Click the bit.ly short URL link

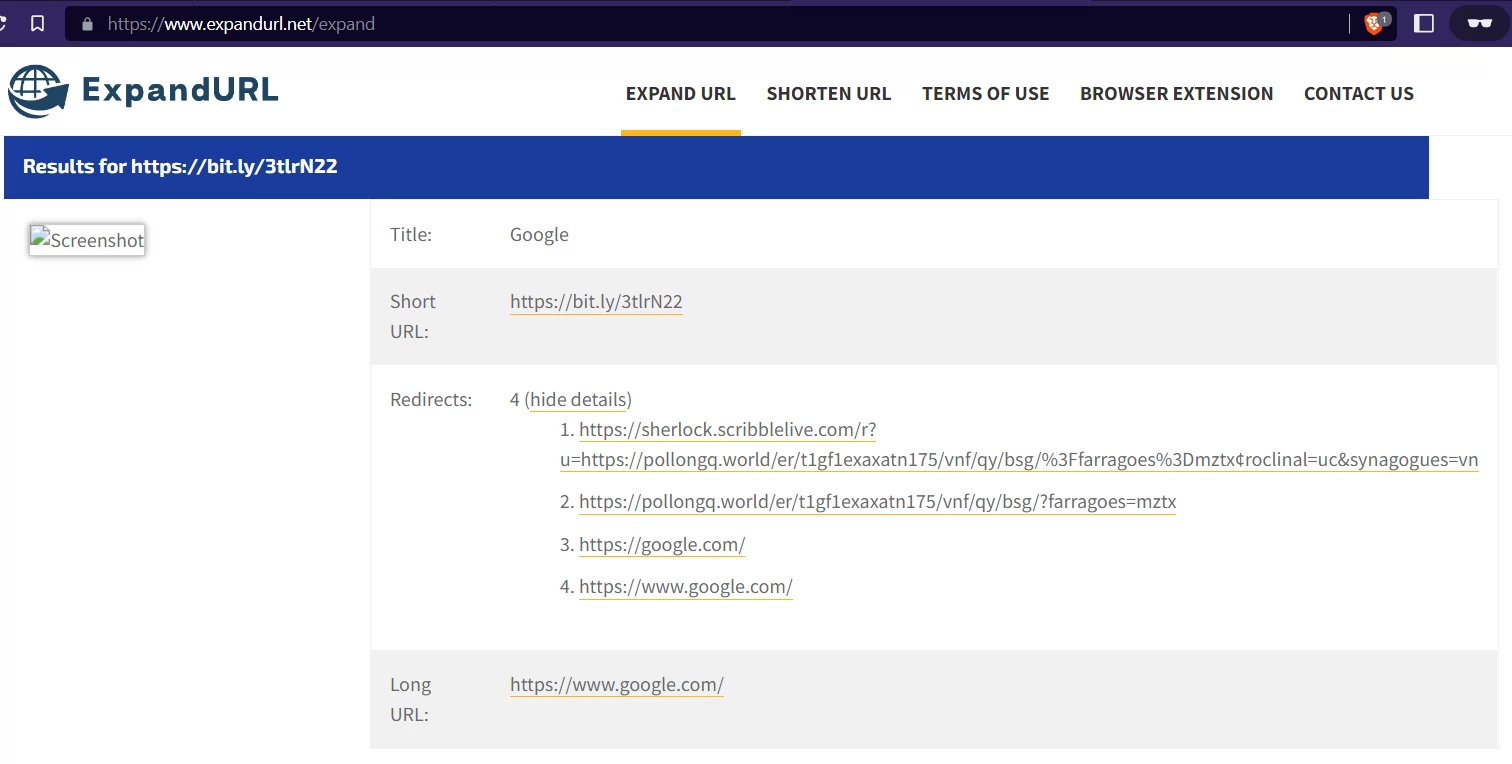coord(596,302)
